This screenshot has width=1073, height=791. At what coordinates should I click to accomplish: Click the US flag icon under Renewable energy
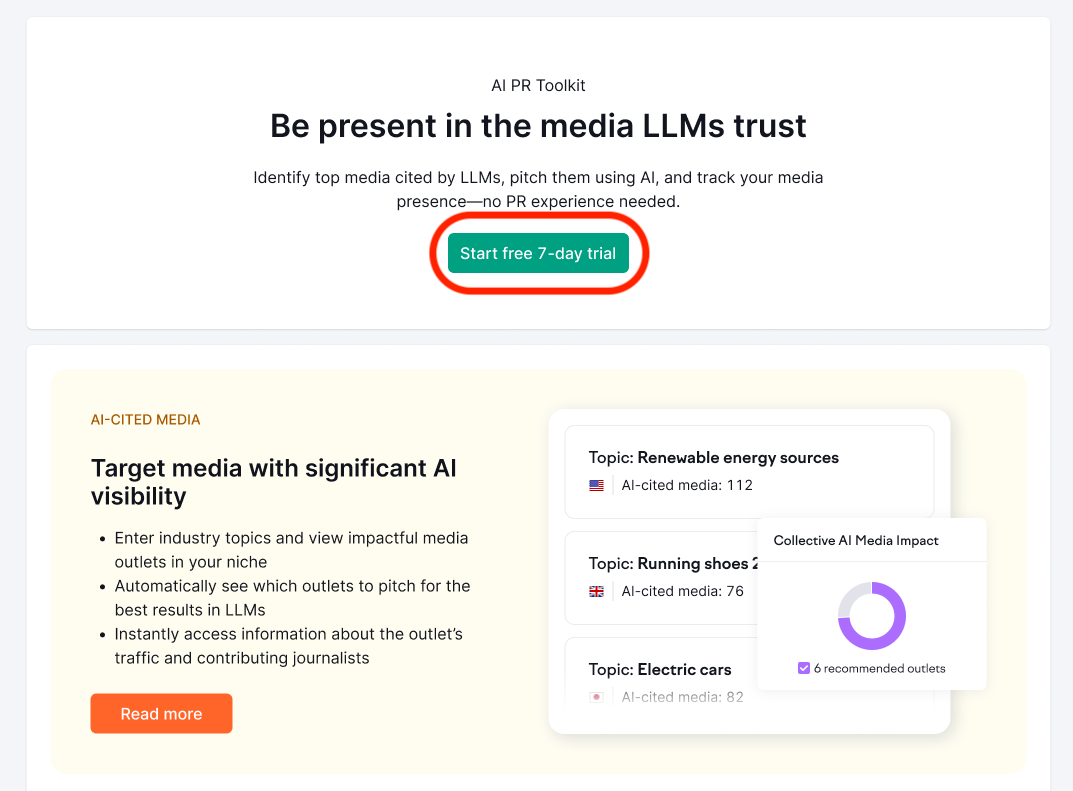[x=597, y=485]
